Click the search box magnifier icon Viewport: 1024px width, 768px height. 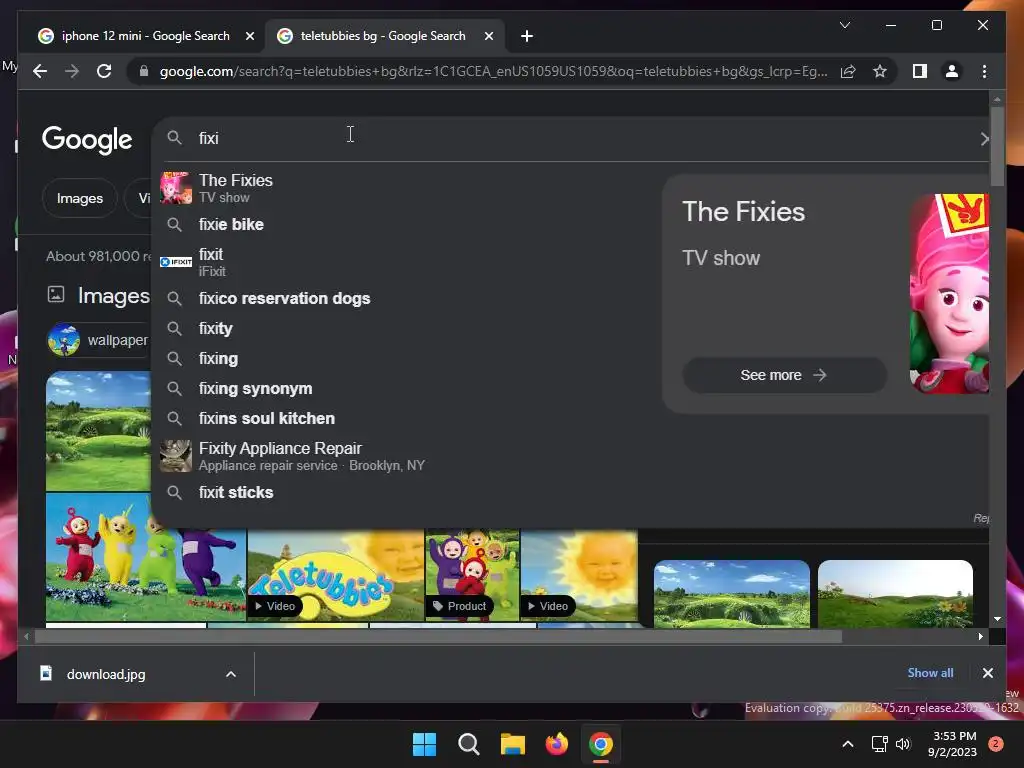point(174,137)
